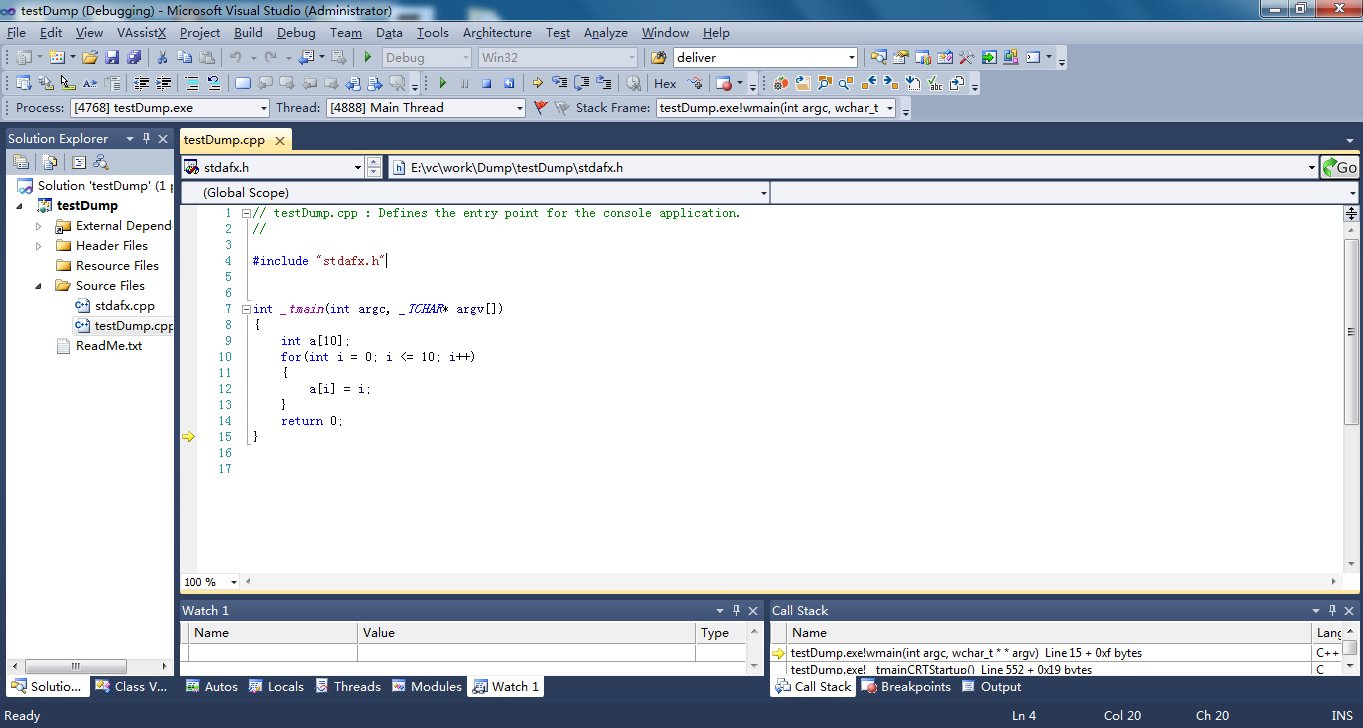Toggle auto-hide pin on Solution Explorer
The image size is (1363, 728).
pos(146,138)
